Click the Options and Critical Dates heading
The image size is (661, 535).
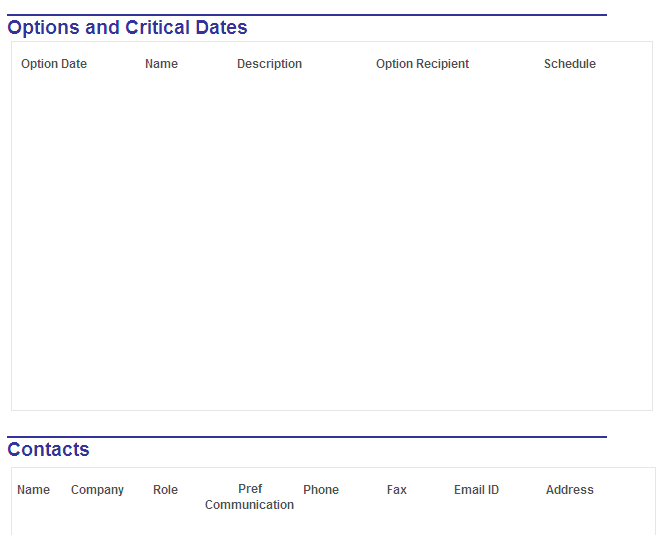click(x=127, y=27)
